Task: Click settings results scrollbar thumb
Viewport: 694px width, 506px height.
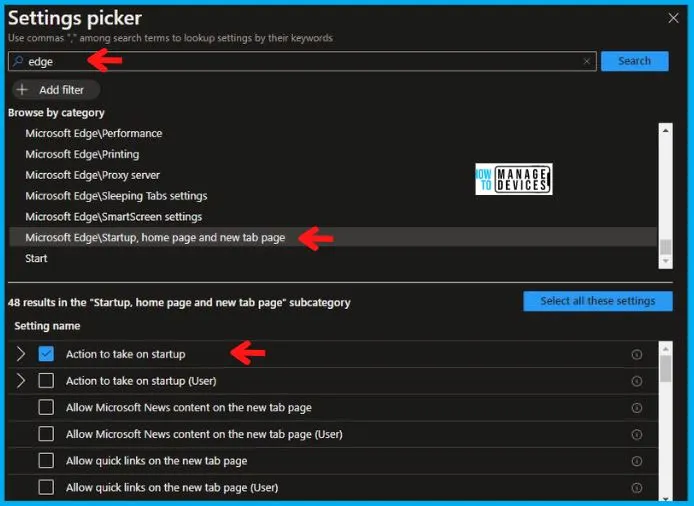Action: (x=665, y=368)
